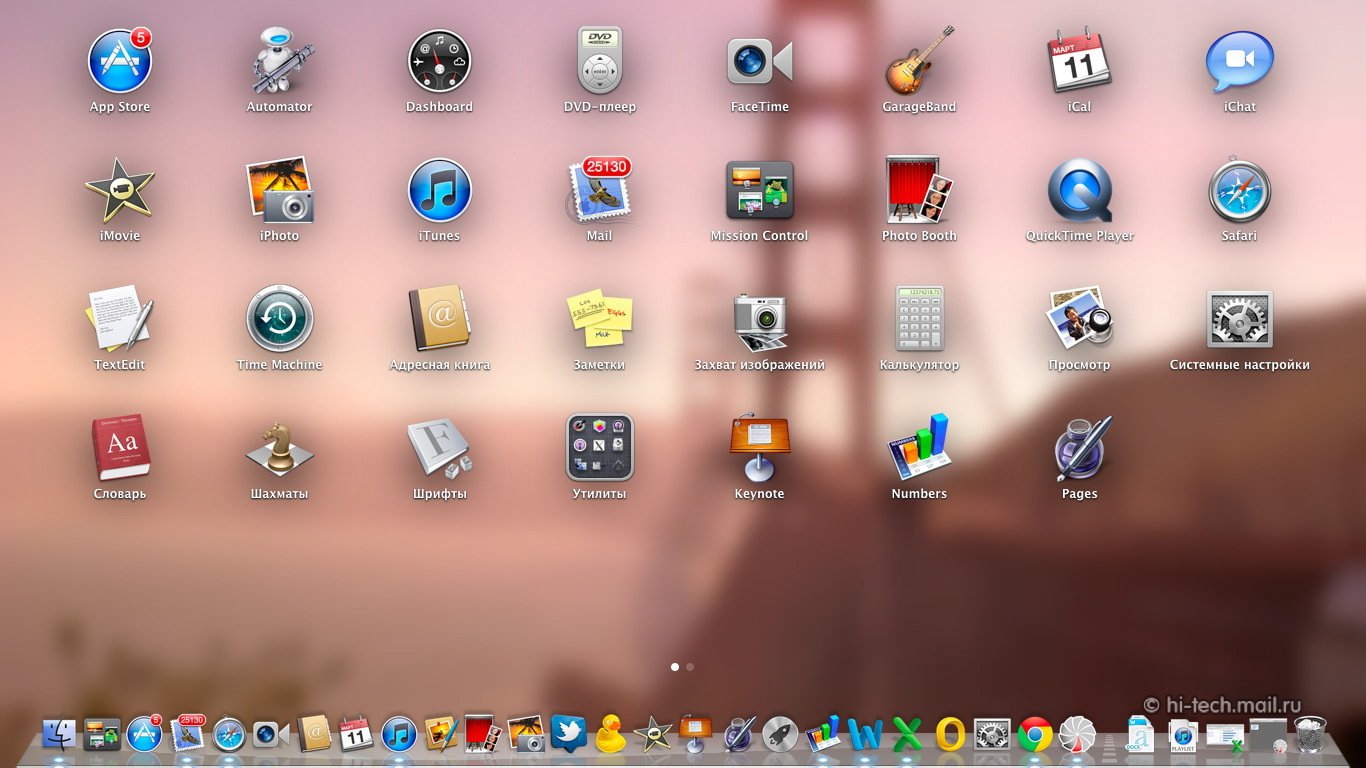
Task: Launch DVD-плеер from the grid
Action: tap(600, 61)
